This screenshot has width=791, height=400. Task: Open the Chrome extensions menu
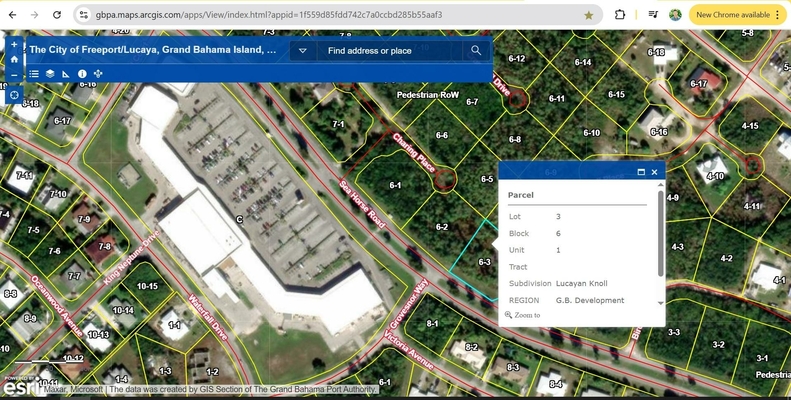click(620, 15)
